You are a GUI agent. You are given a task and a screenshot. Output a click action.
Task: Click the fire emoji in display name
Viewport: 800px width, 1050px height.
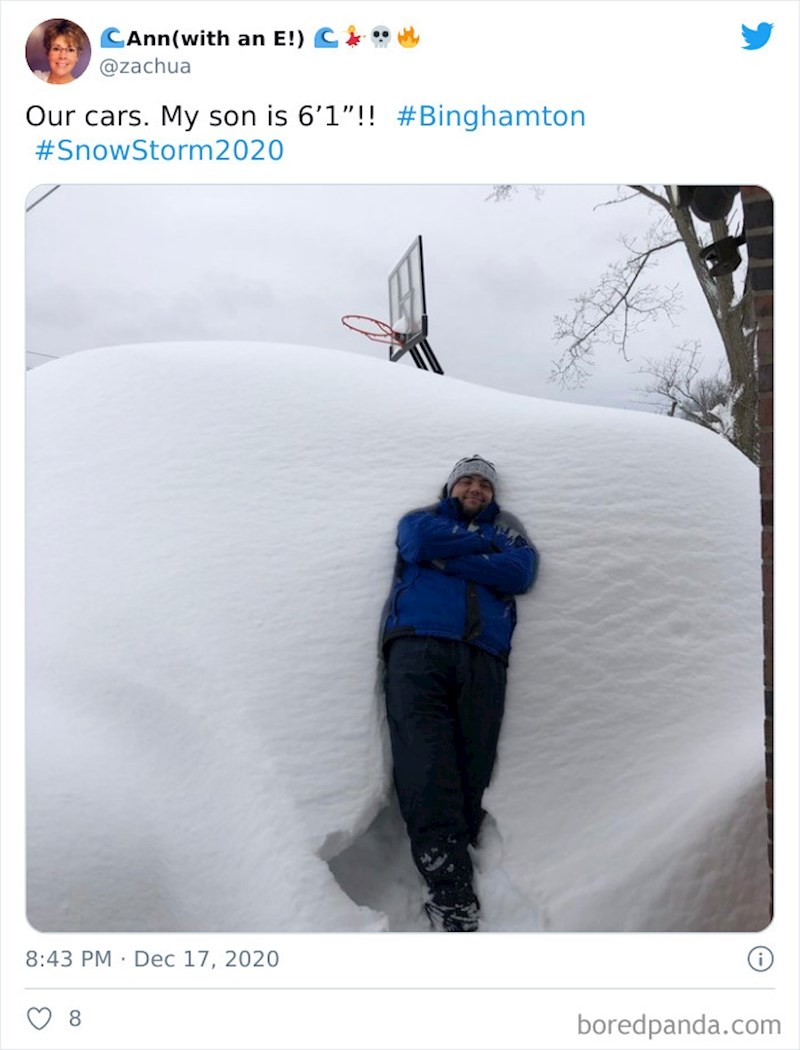coord(408,37)
